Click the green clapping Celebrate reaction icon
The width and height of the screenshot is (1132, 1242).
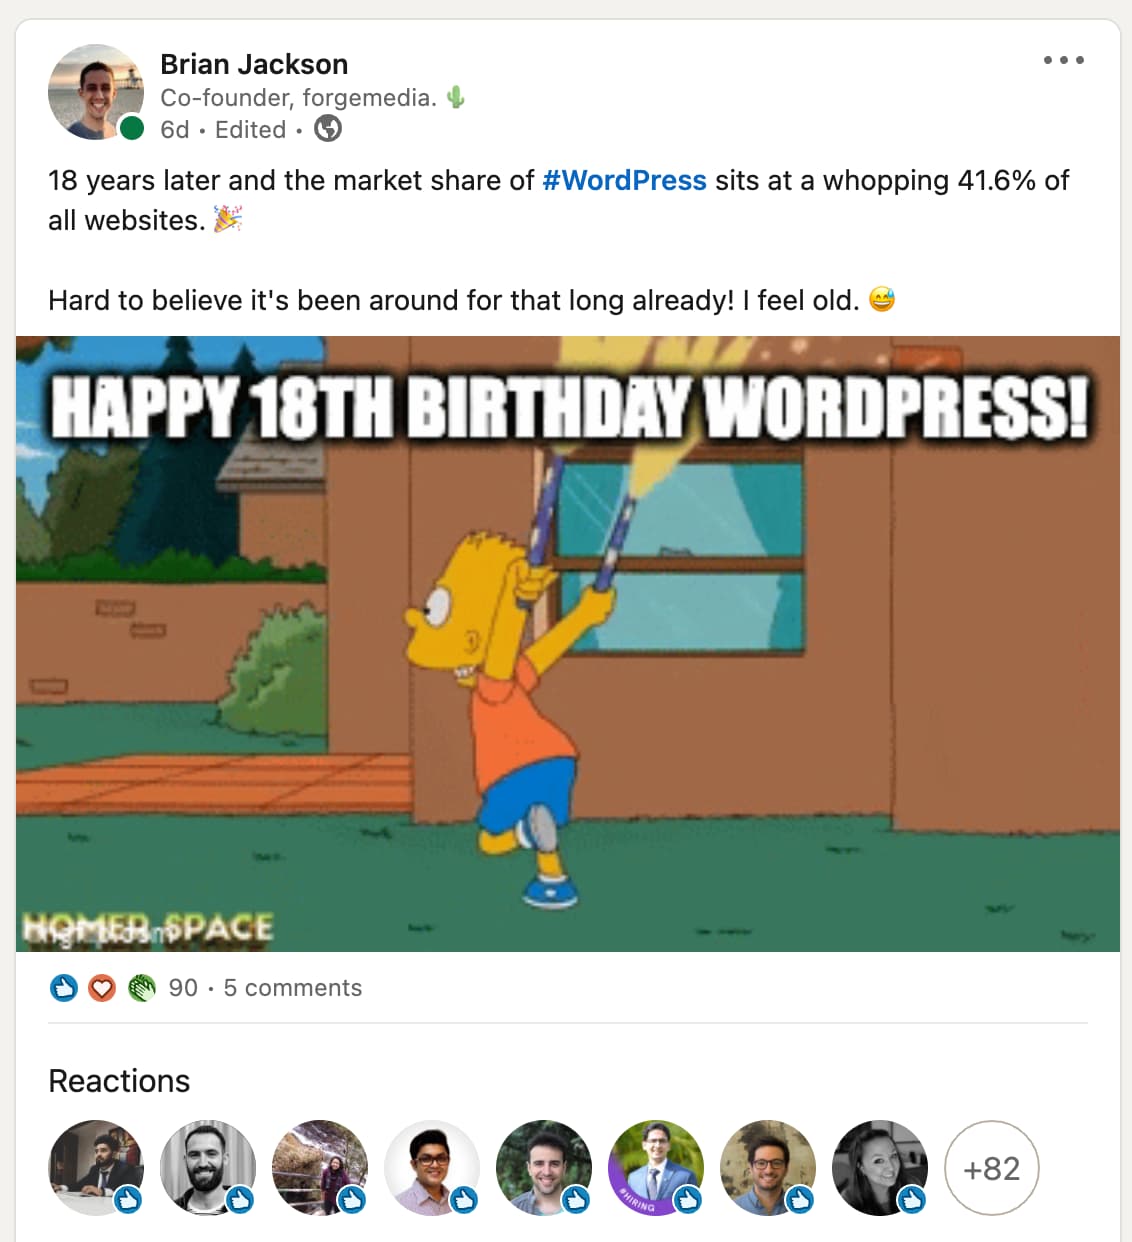[141, 988]
